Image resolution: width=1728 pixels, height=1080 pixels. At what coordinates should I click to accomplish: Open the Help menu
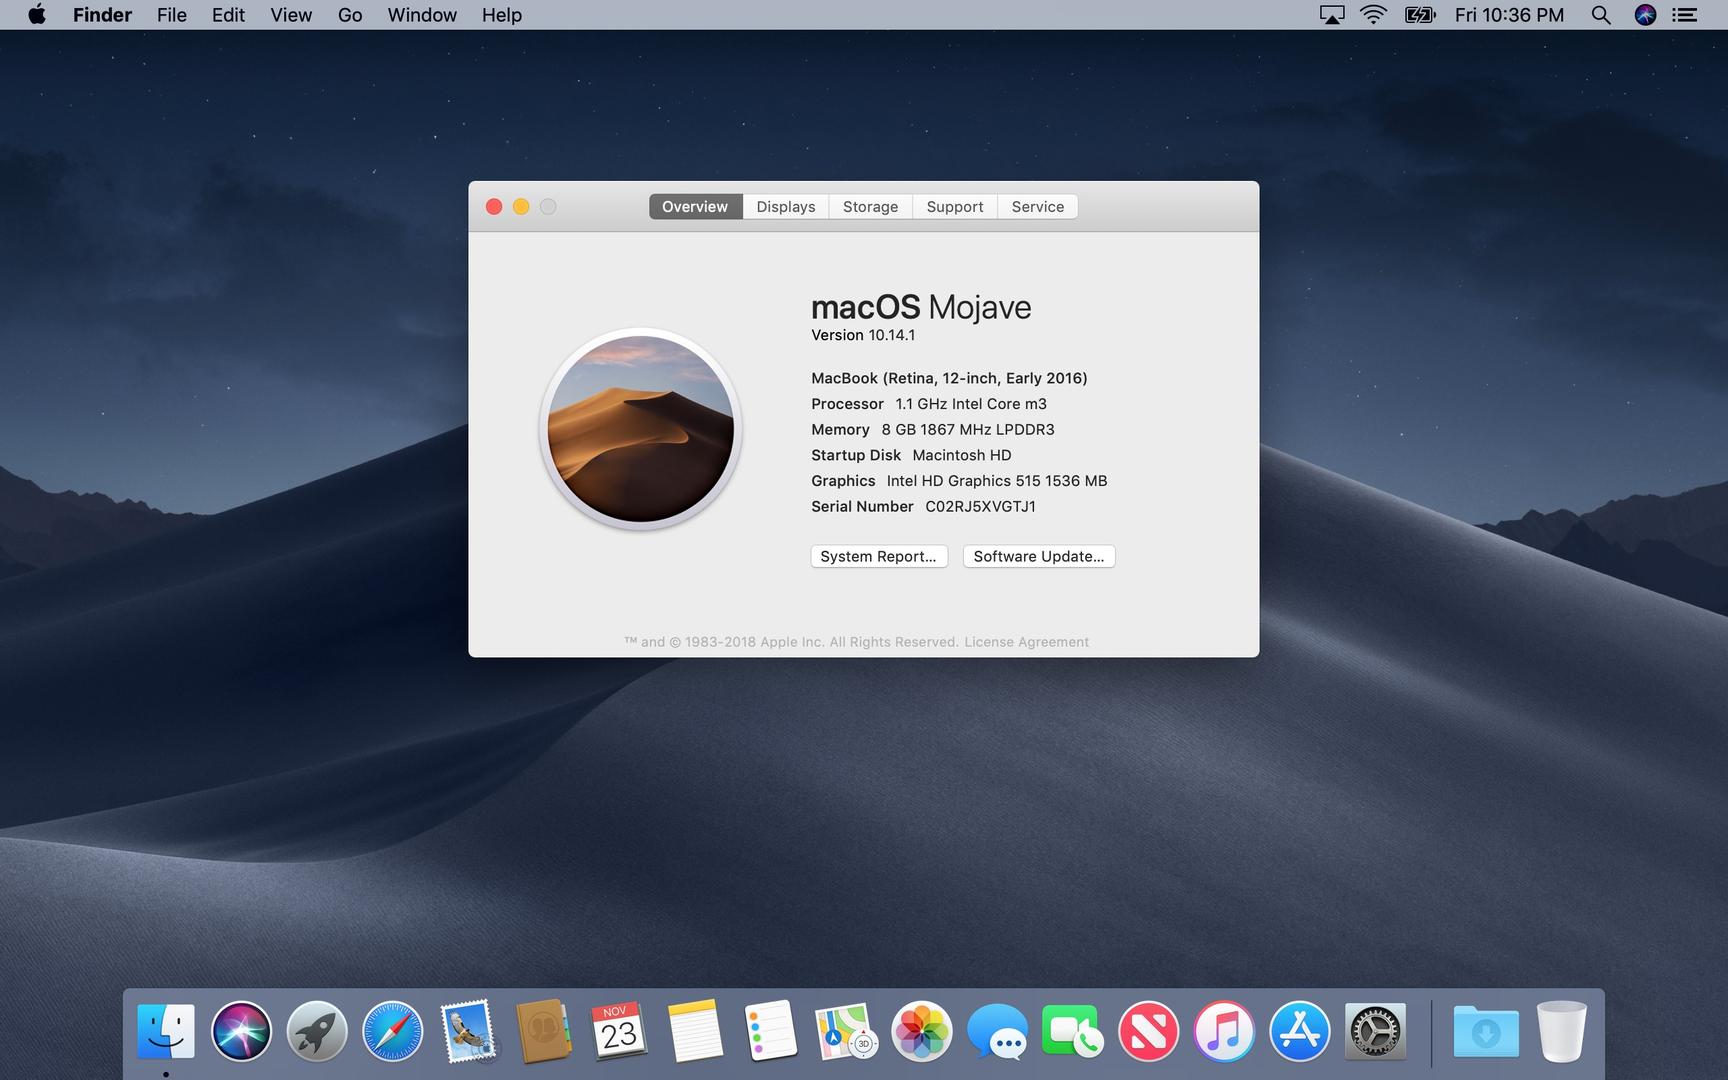502,15
